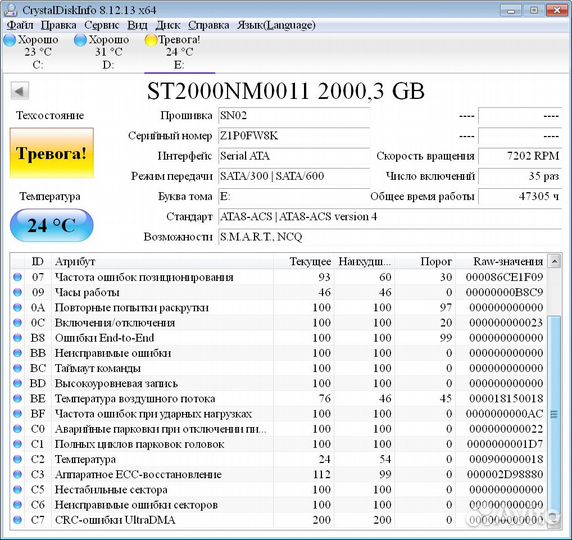Click status dot of attribute C5 row

(18, 489)
